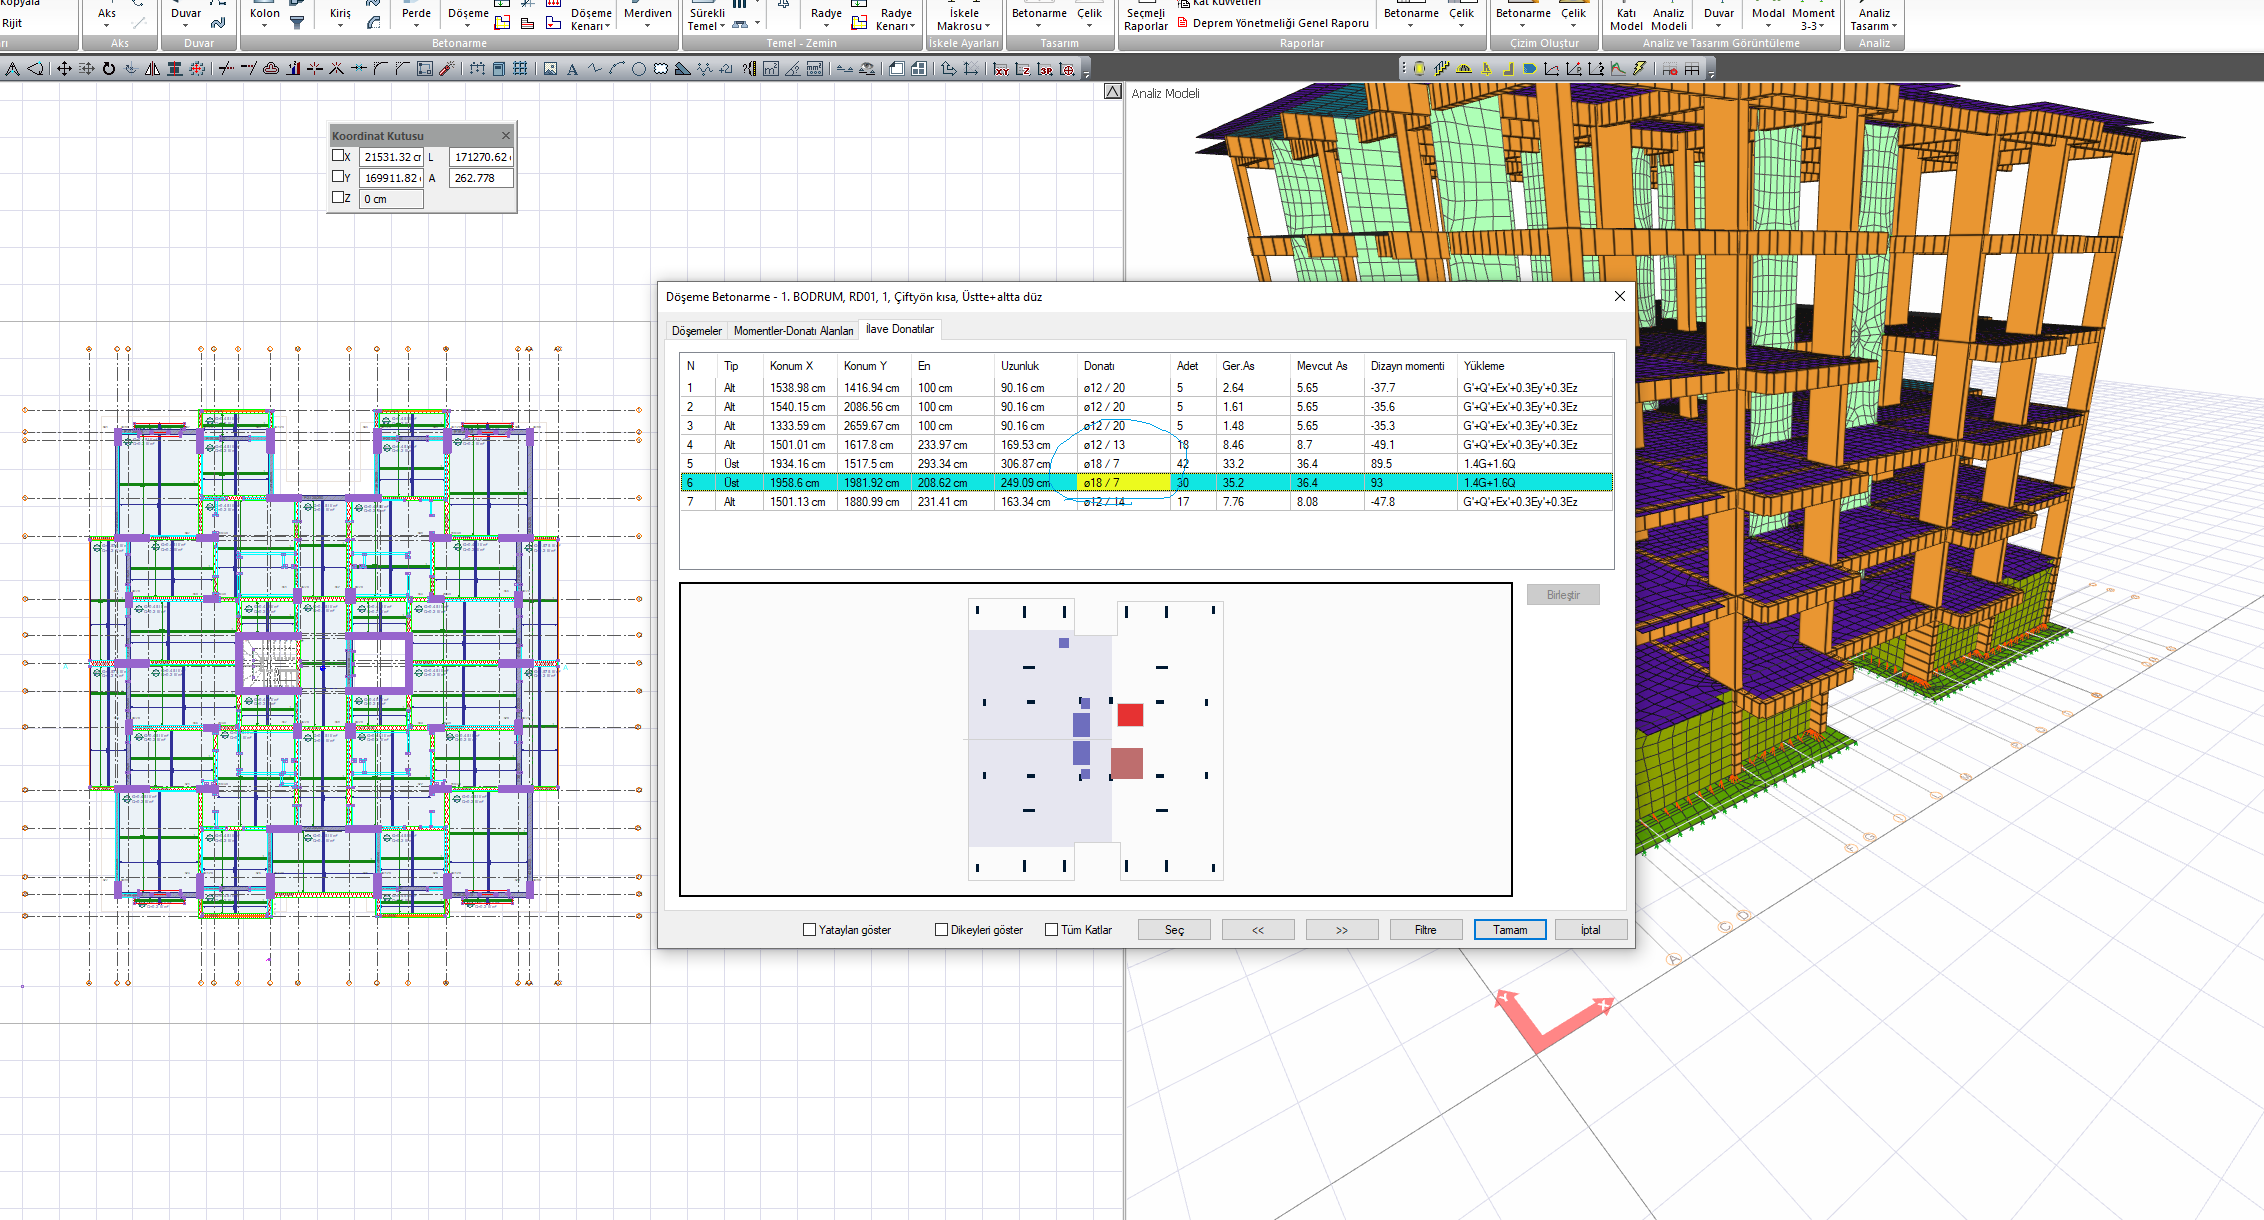Click the green graph curve icon
Screen dimensions: 2264x1220
tap(1618, 69)
